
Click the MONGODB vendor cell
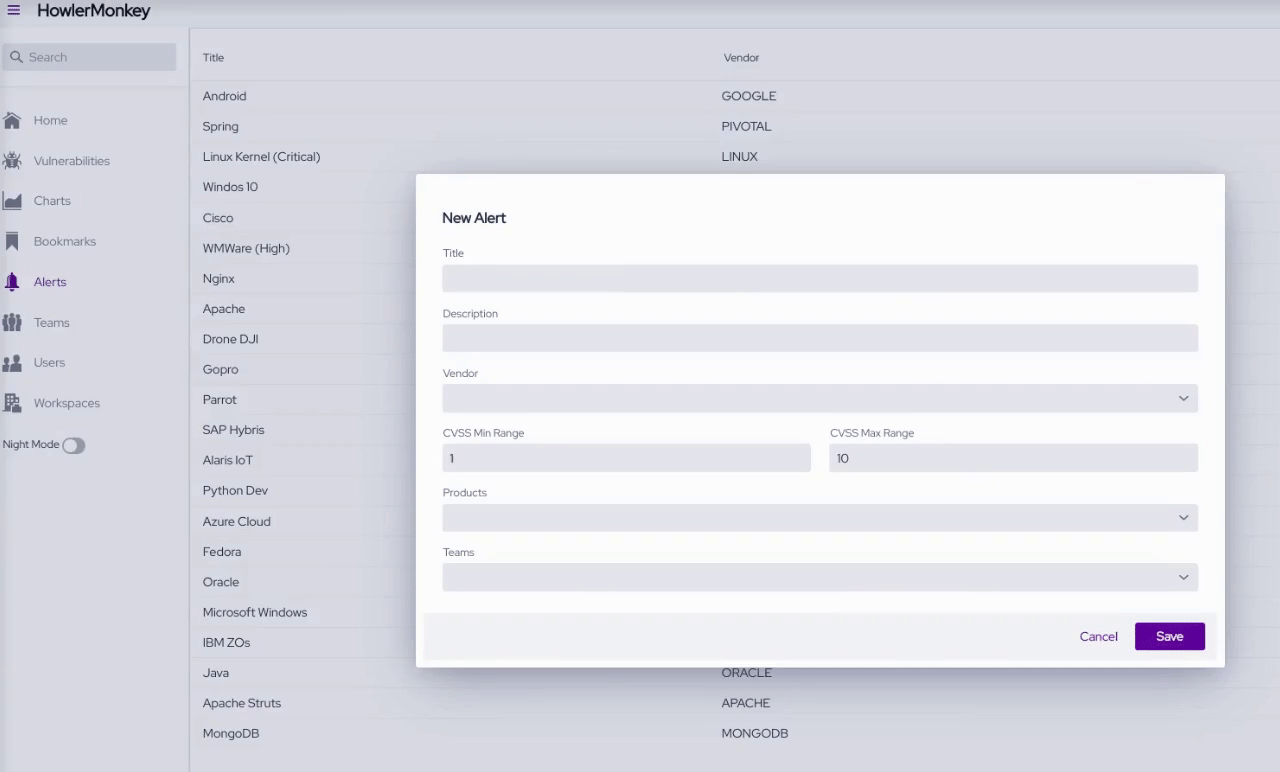tap(755, 733)
